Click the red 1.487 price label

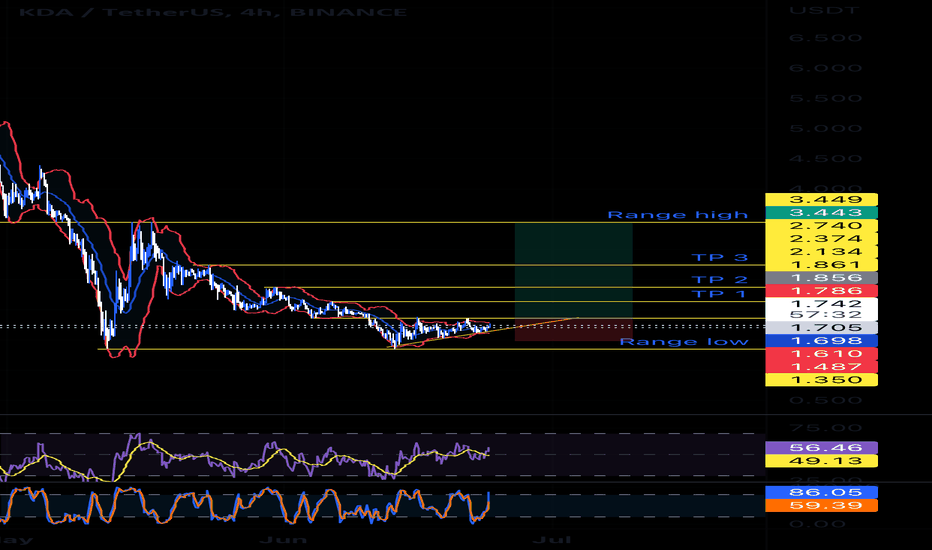[821, 367]
